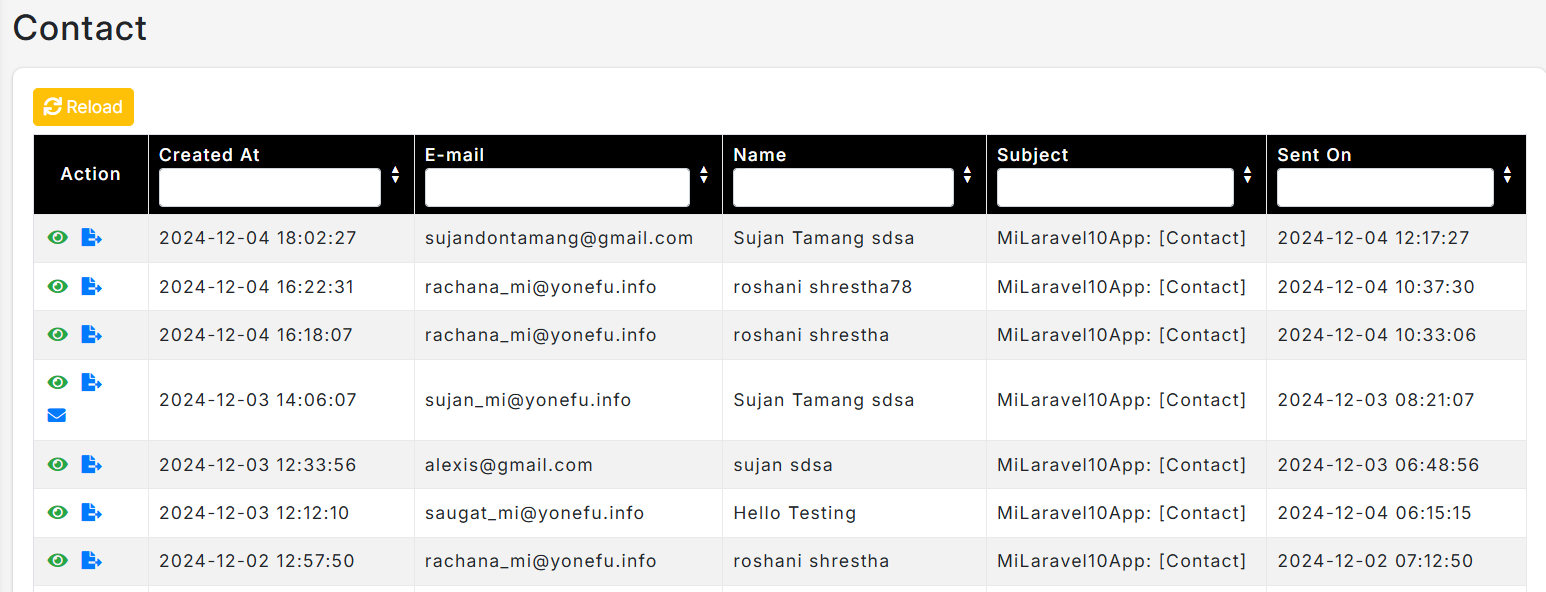Export the sujandontamang@gmail.com row with file icon

pyautogui.click(x=91, y=237)
